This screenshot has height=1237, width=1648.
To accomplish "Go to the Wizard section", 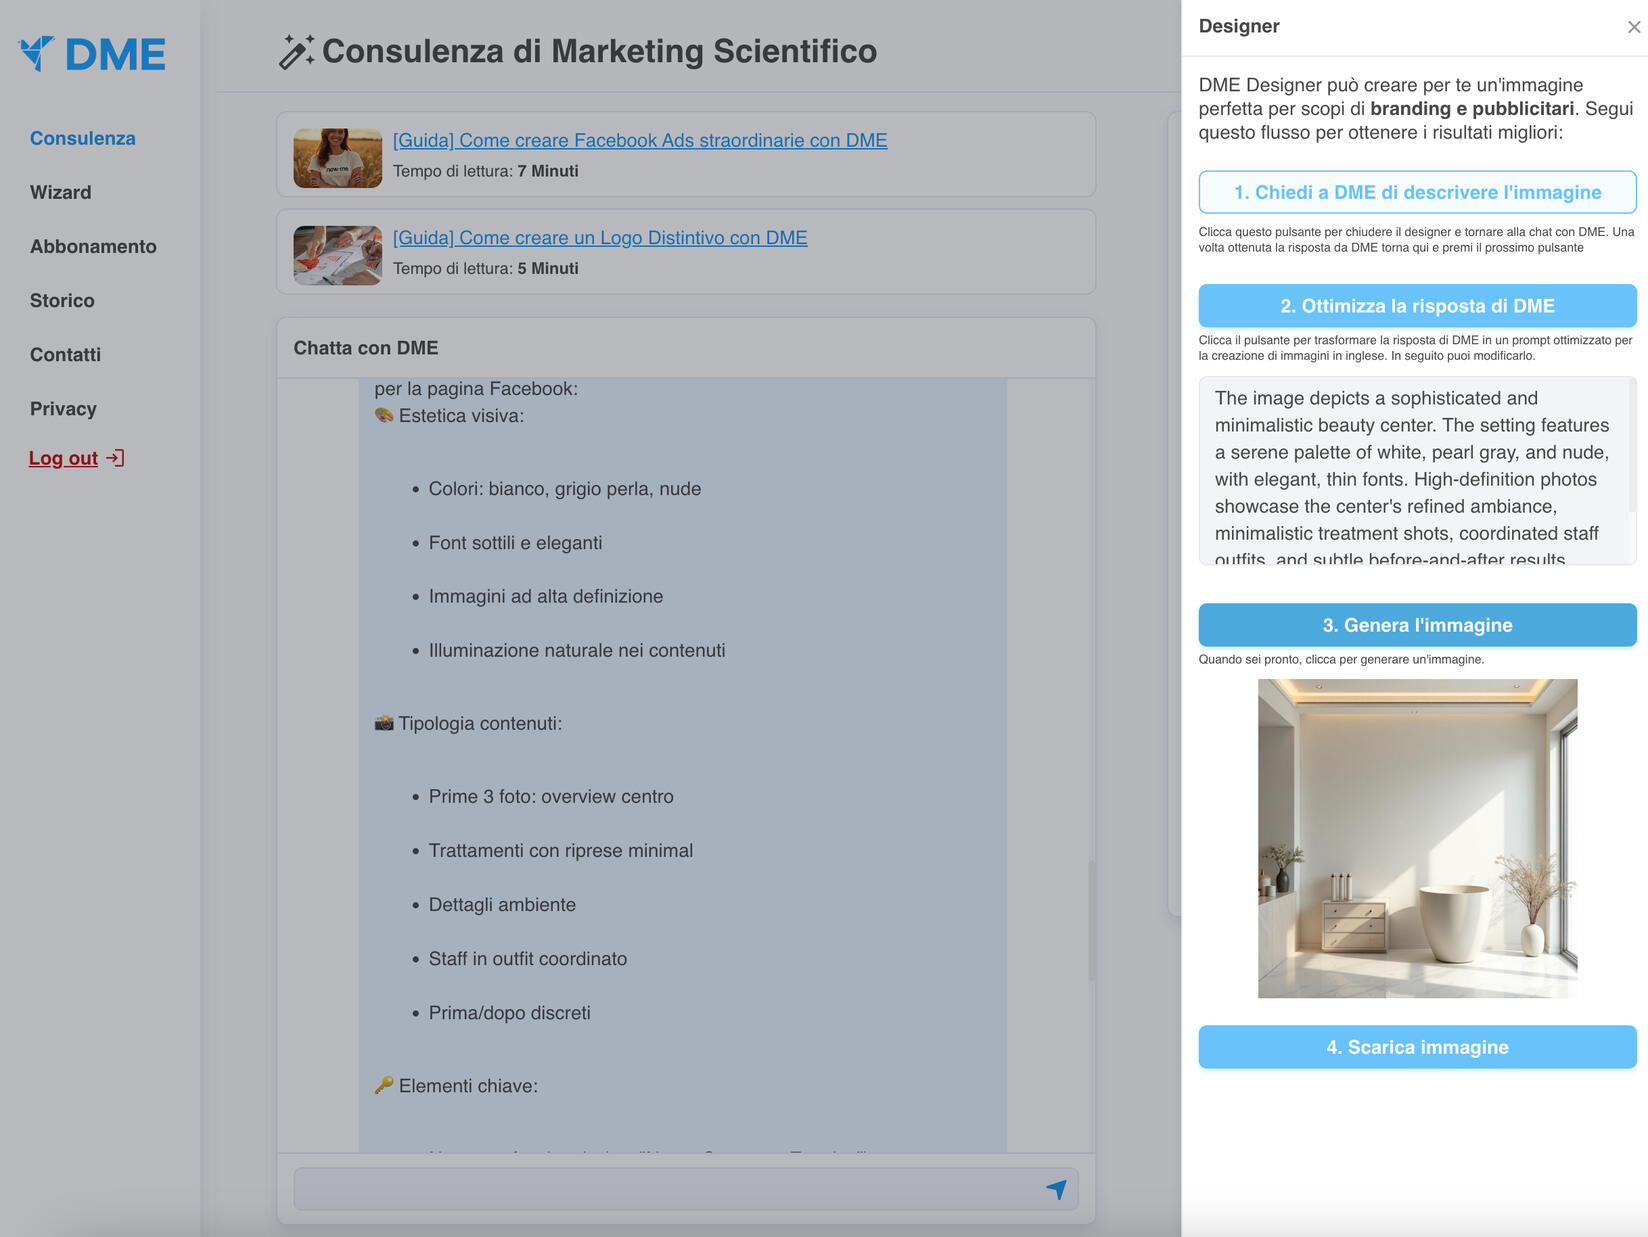I will (60, 192).
